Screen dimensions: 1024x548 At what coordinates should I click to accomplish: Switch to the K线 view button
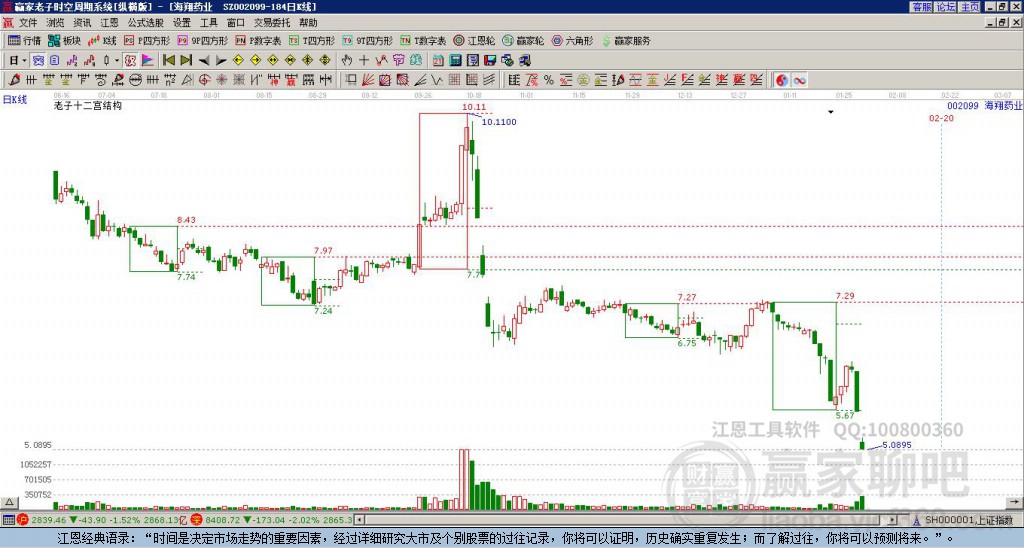[101, 40]
